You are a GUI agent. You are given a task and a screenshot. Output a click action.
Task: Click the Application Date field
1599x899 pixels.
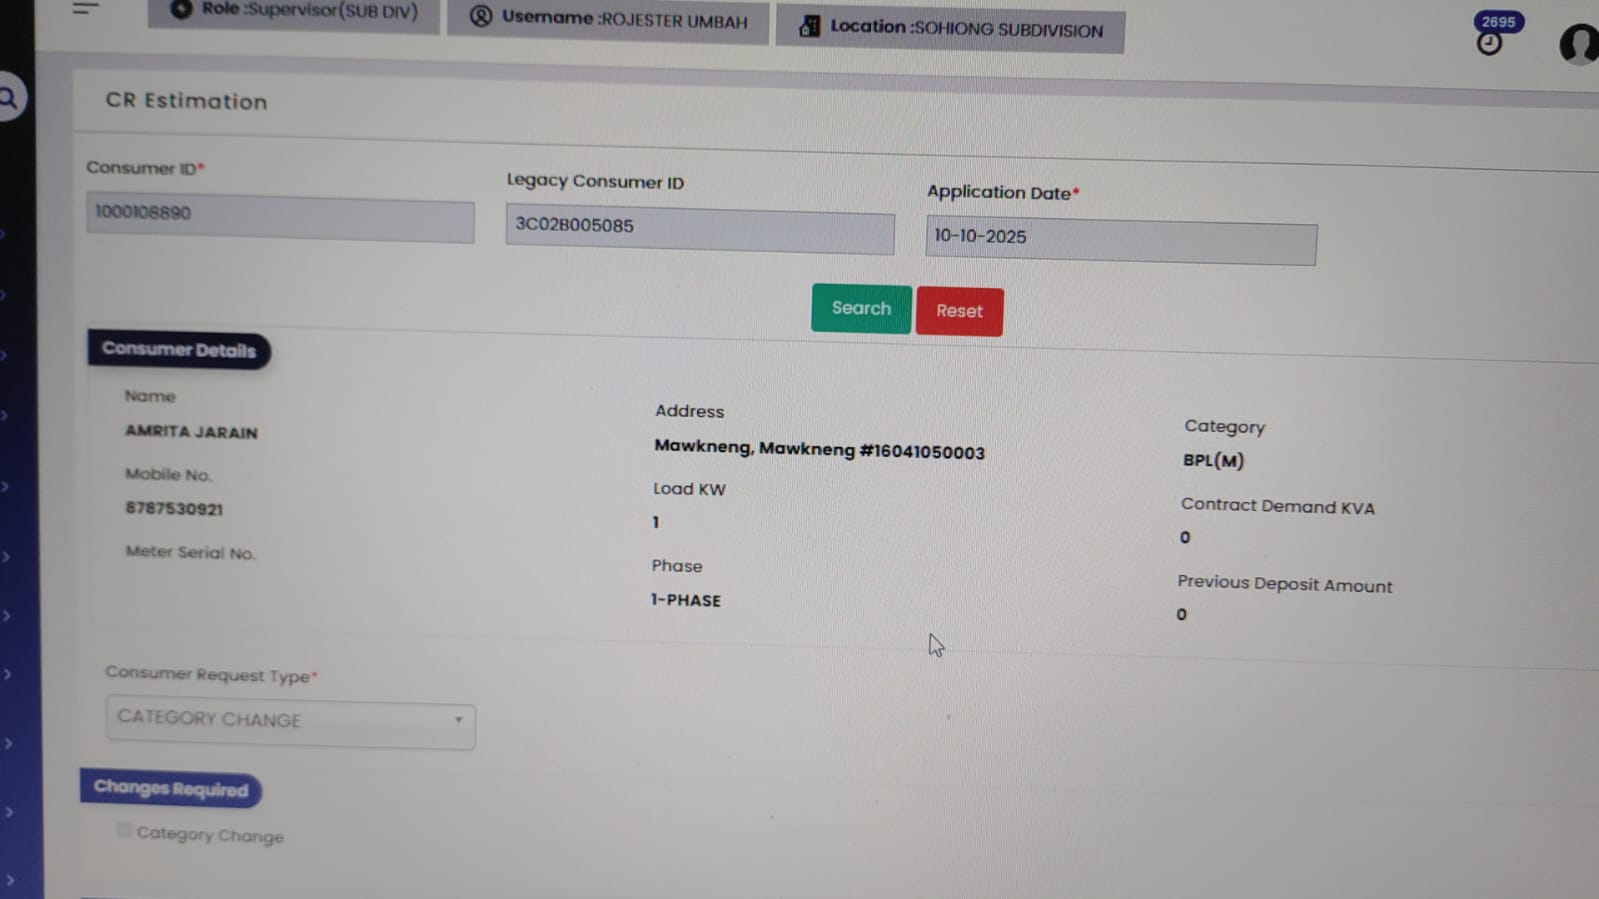[x=1121, y=240]
